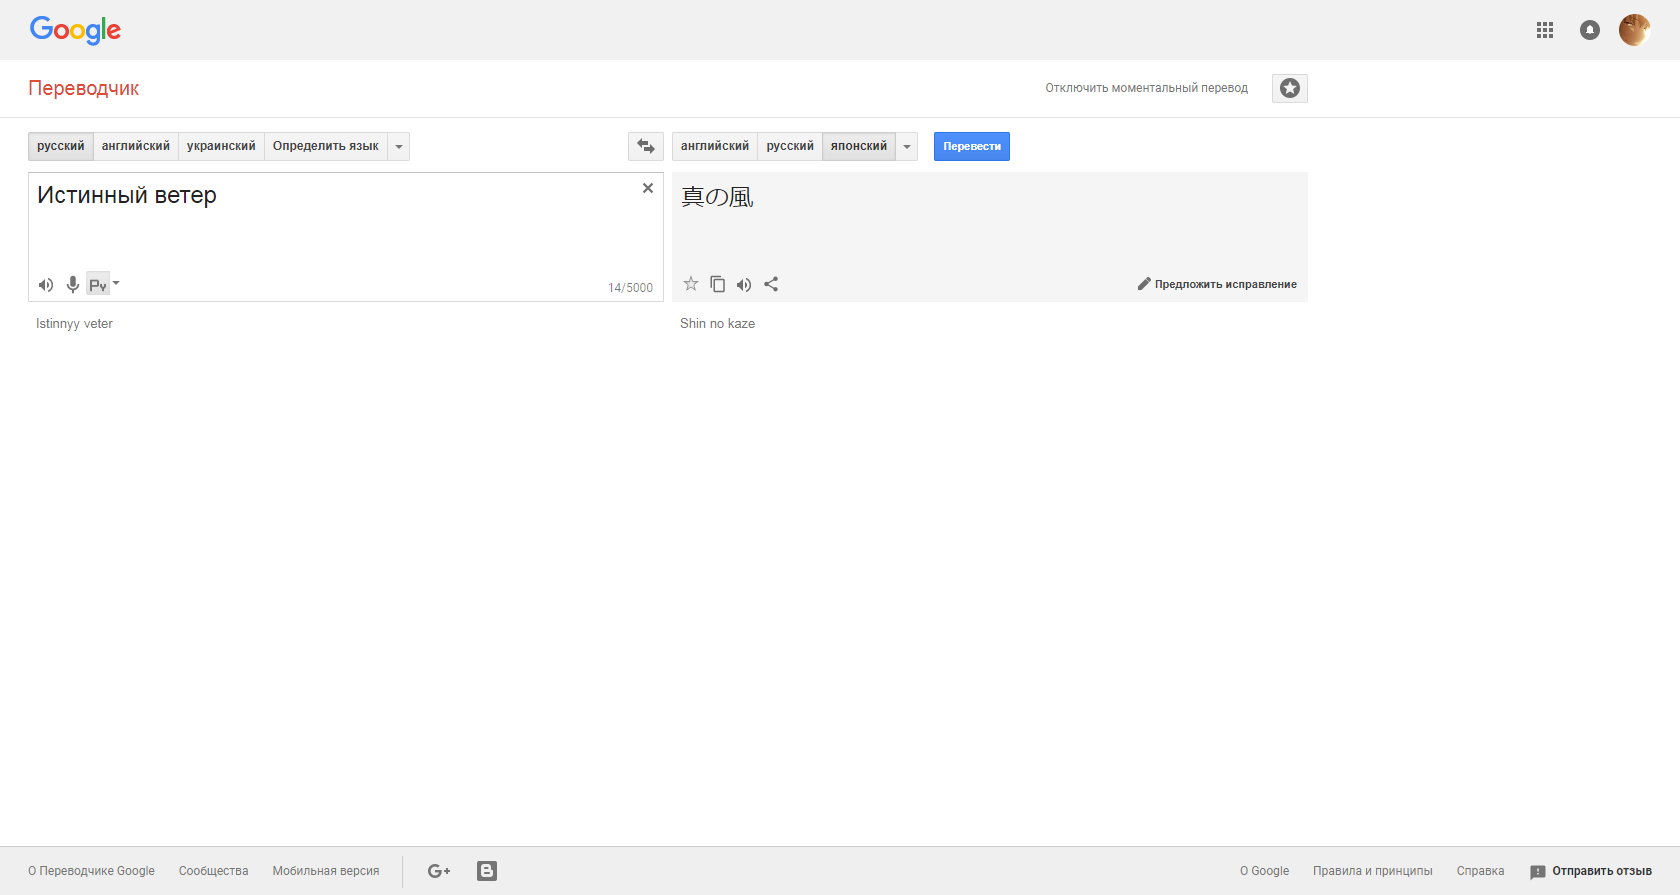Viewport: 1680px width, 895px height.
Task: Open Правила и принципы link
Action: (1373, 871)
